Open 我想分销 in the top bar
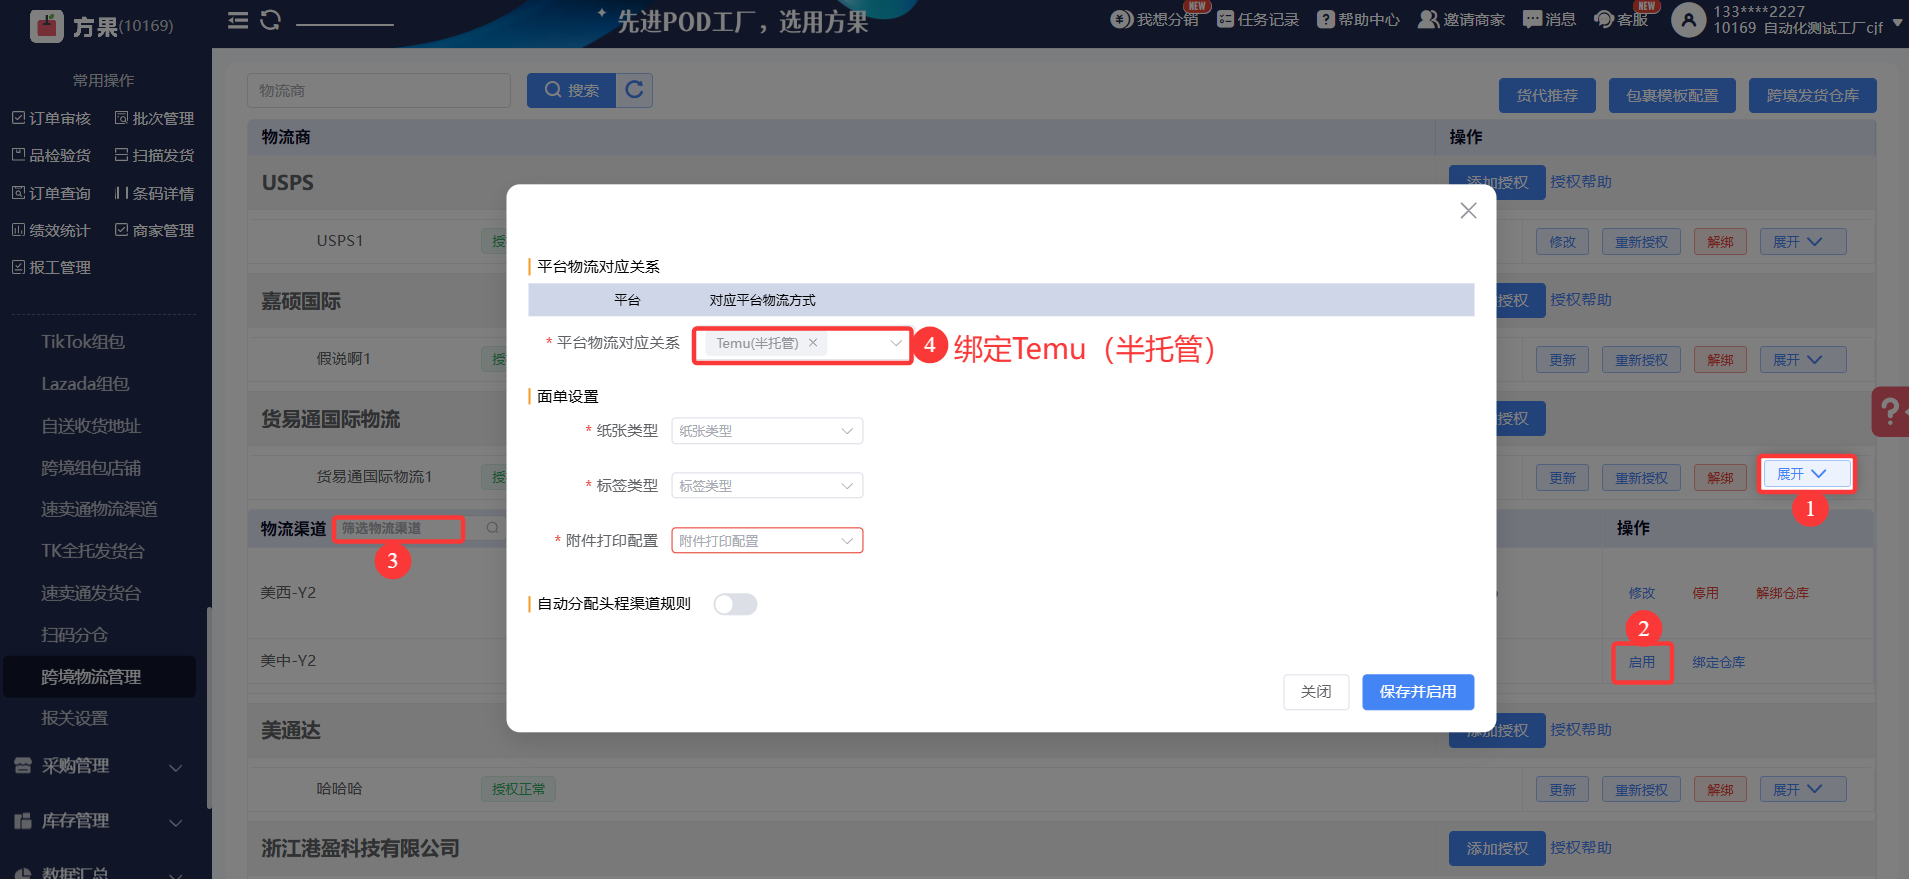Screen dimensions: 1909x879 (x=1155, y=20)
